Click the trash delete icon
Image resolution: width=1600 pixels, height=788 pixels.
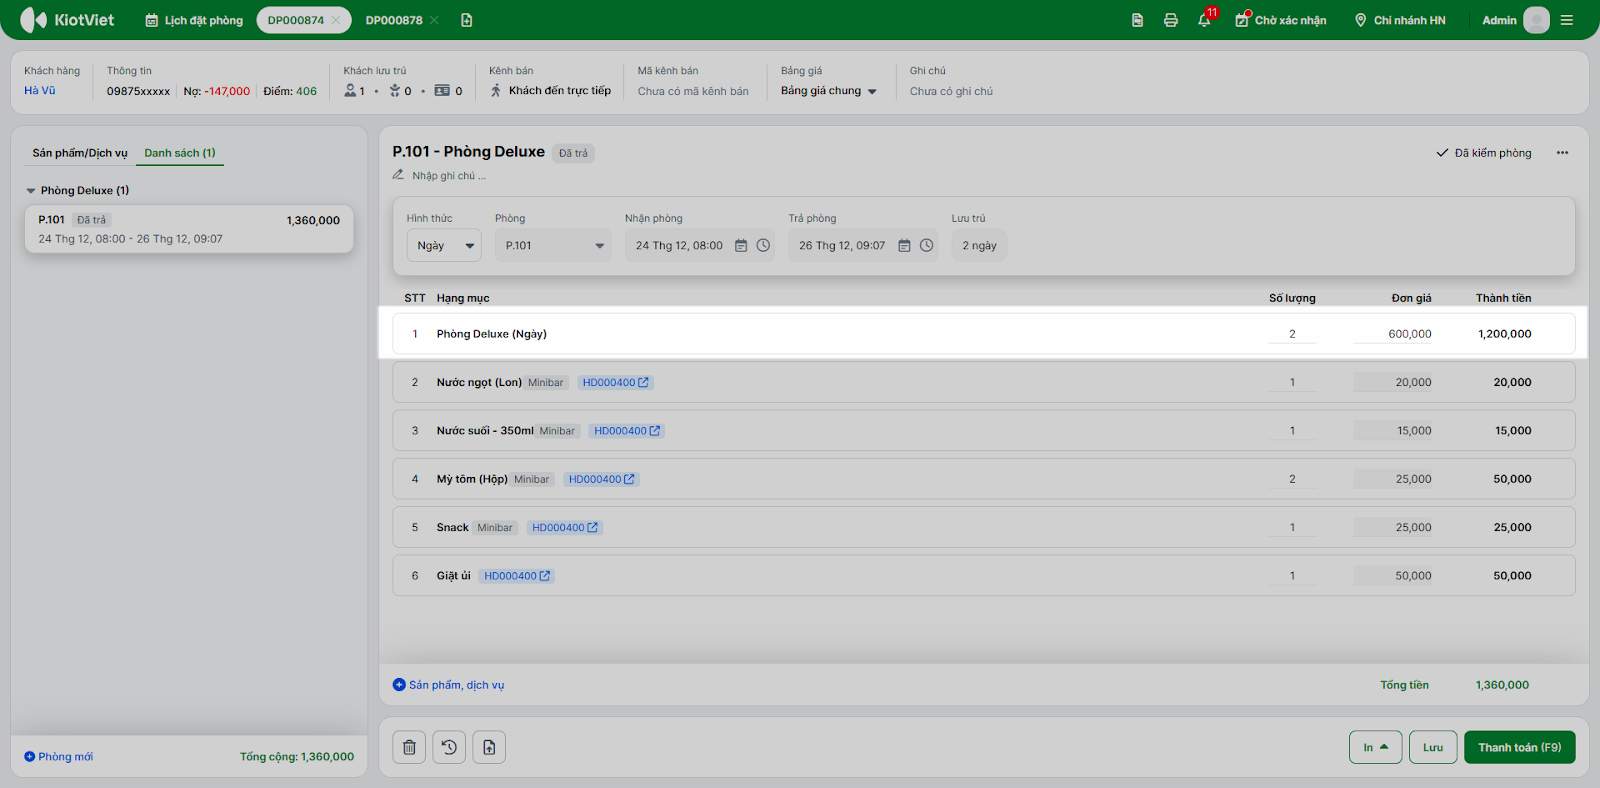click(x=409, y=747)
